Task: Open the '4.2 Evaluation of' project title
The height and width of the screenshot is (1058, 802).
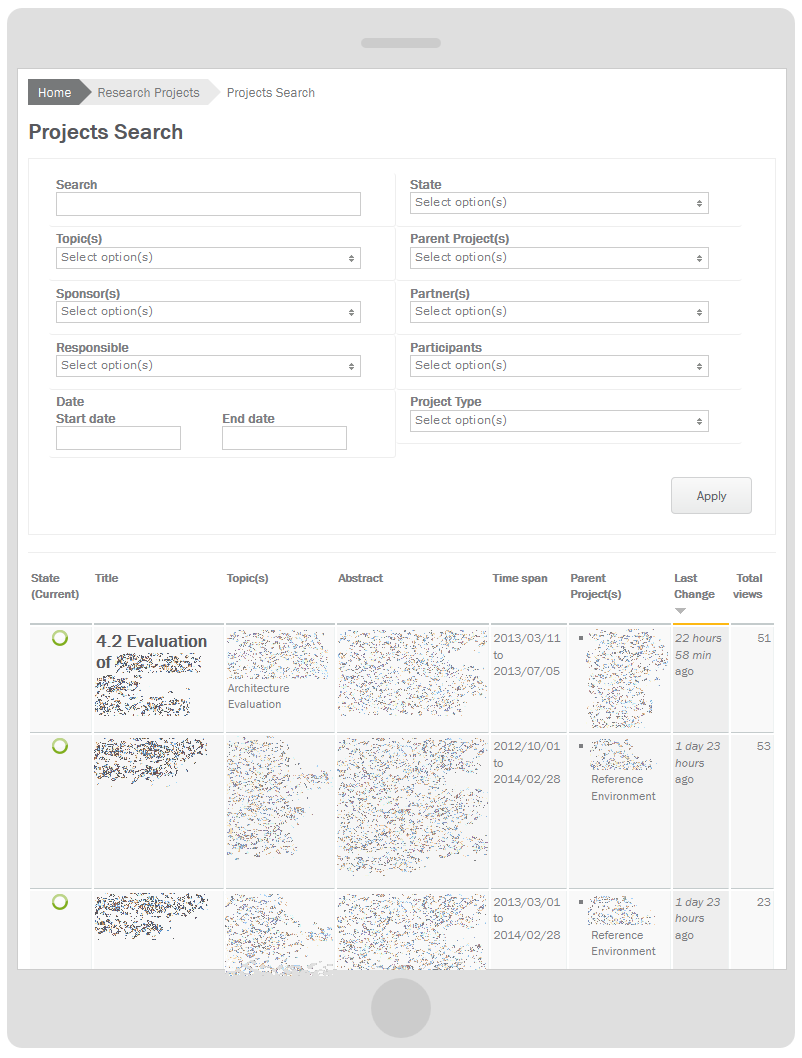Action: 151,652
